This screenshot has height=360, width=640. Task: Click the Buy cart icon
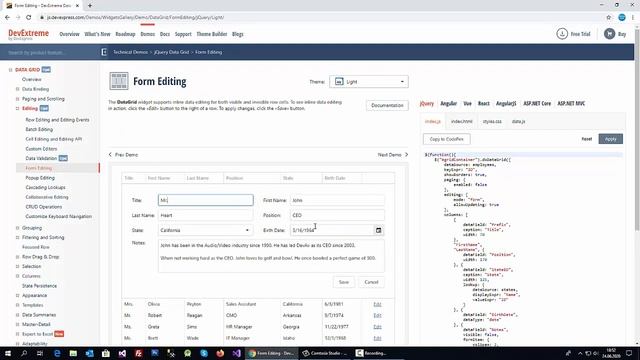click(609, 34)
